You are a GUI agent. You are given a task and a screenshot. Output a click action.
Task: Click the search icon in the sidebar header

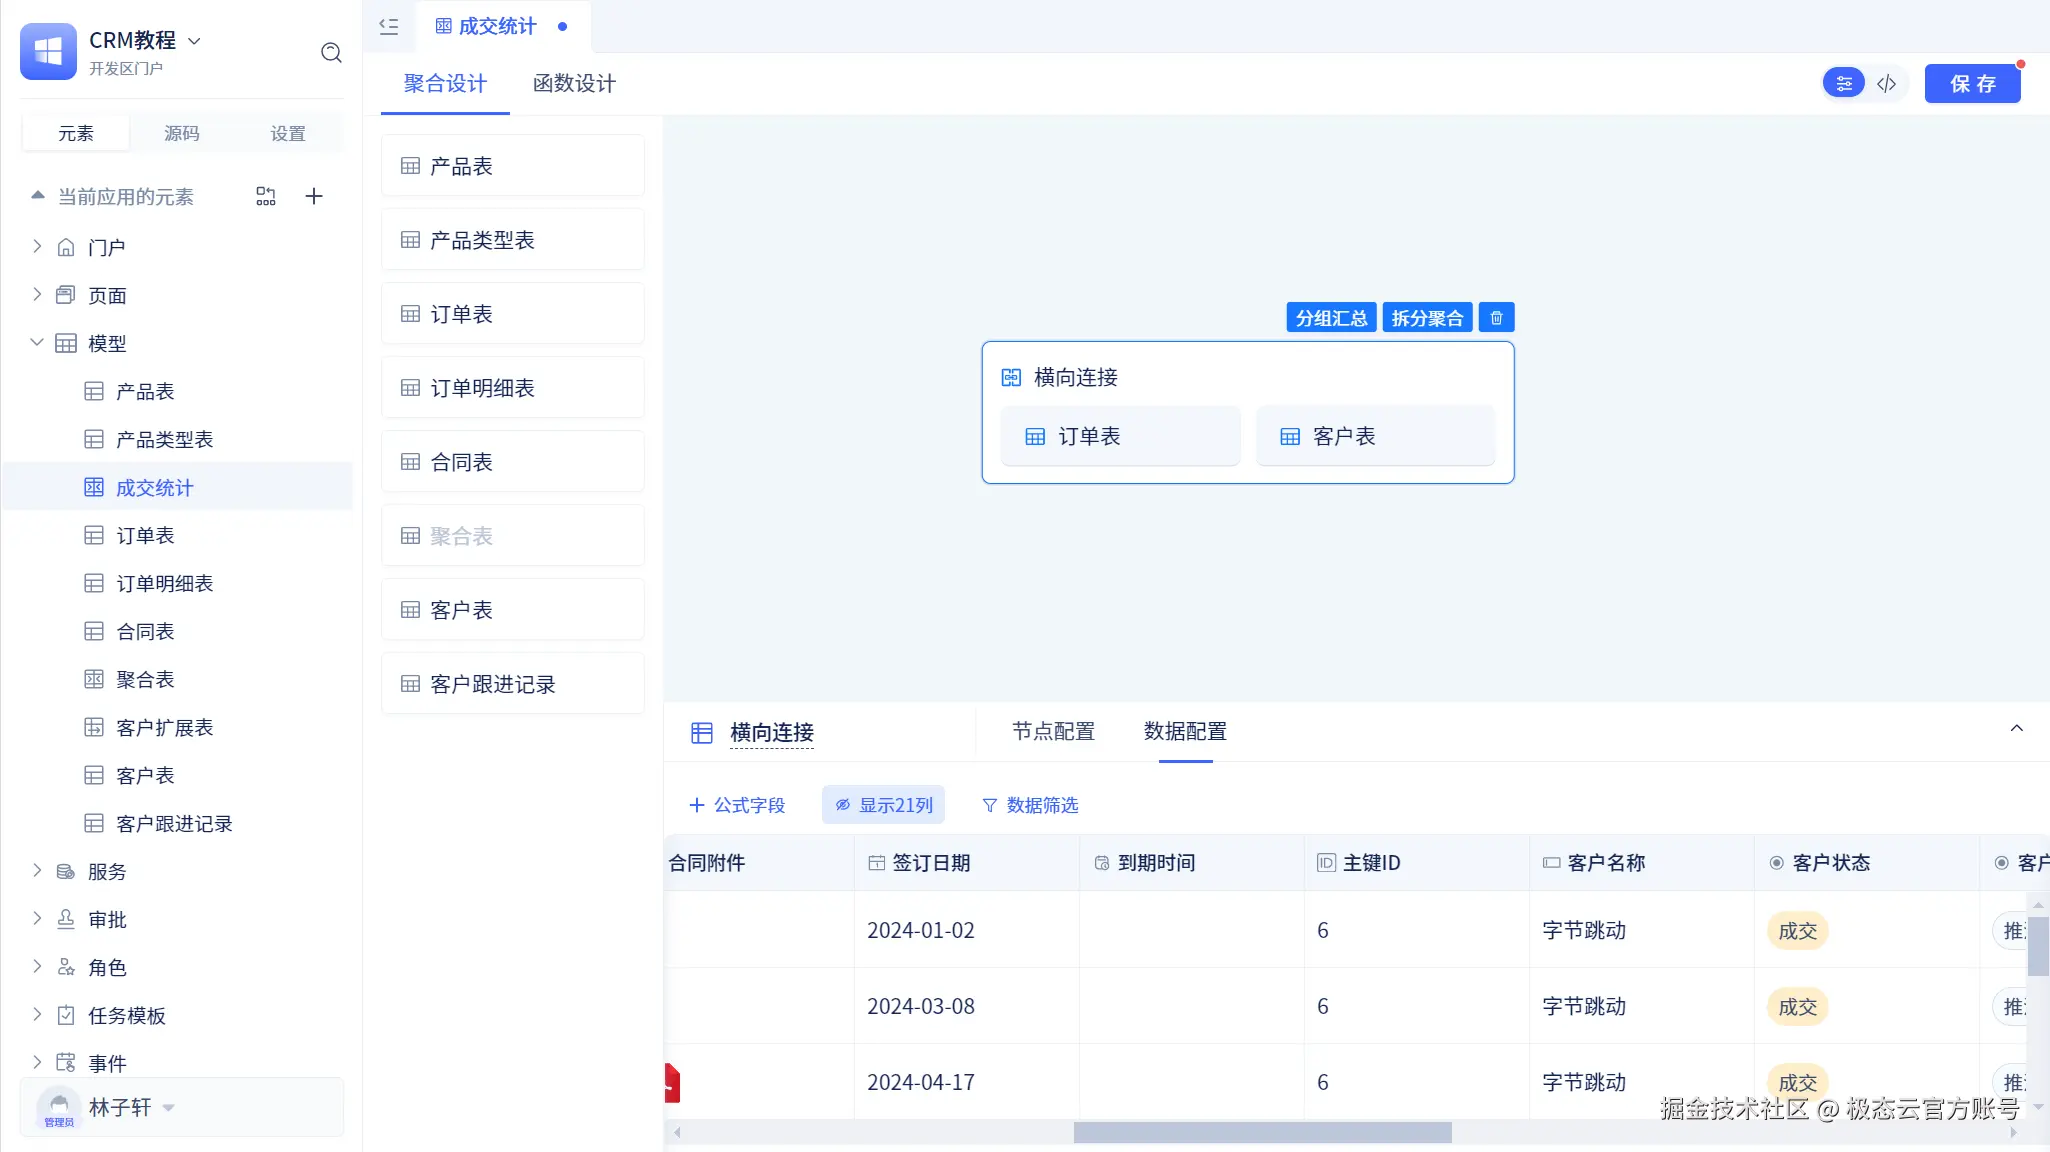point(331,53)
